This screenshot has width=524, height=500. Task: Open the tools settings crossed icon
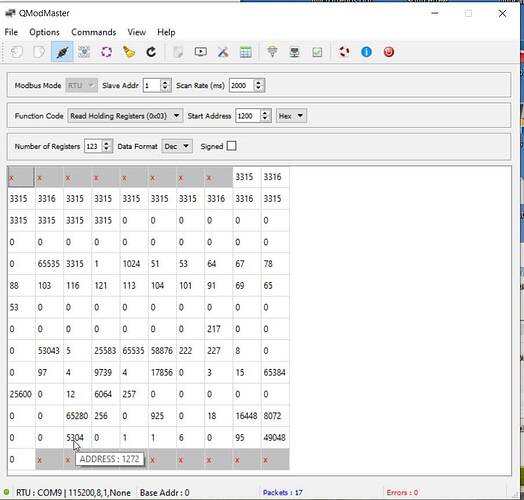click(x=223, y=52)
